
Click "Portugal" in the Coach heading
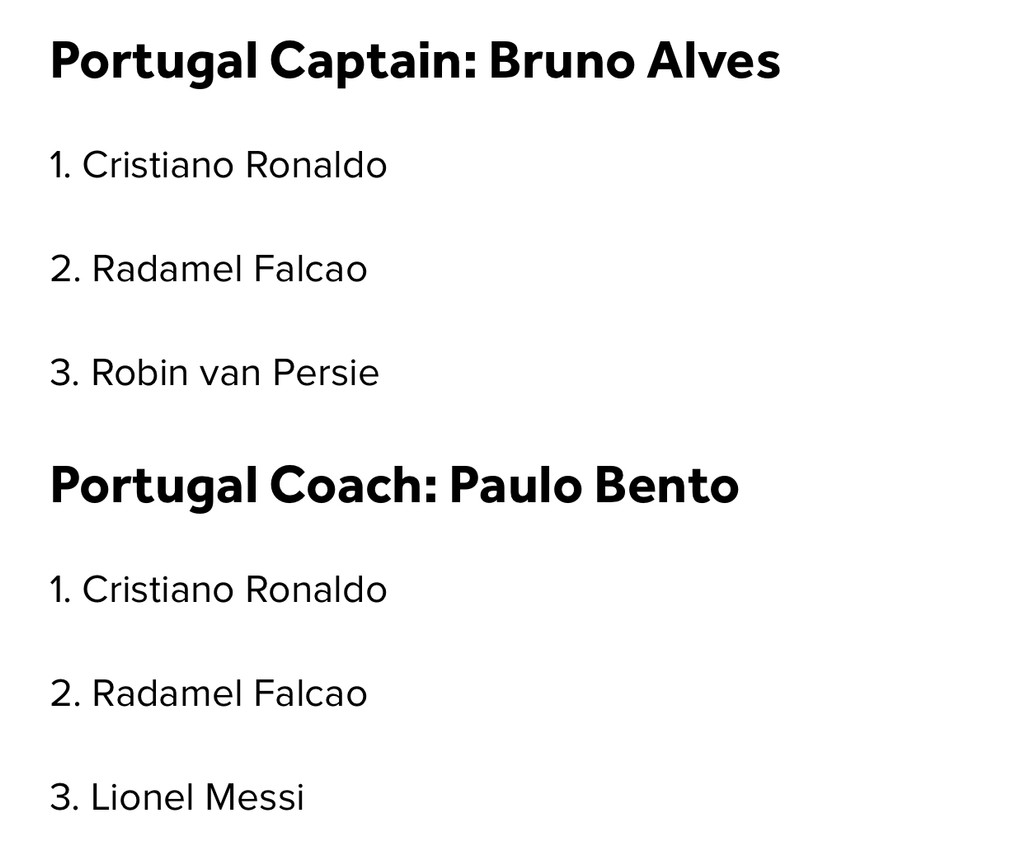154,486
